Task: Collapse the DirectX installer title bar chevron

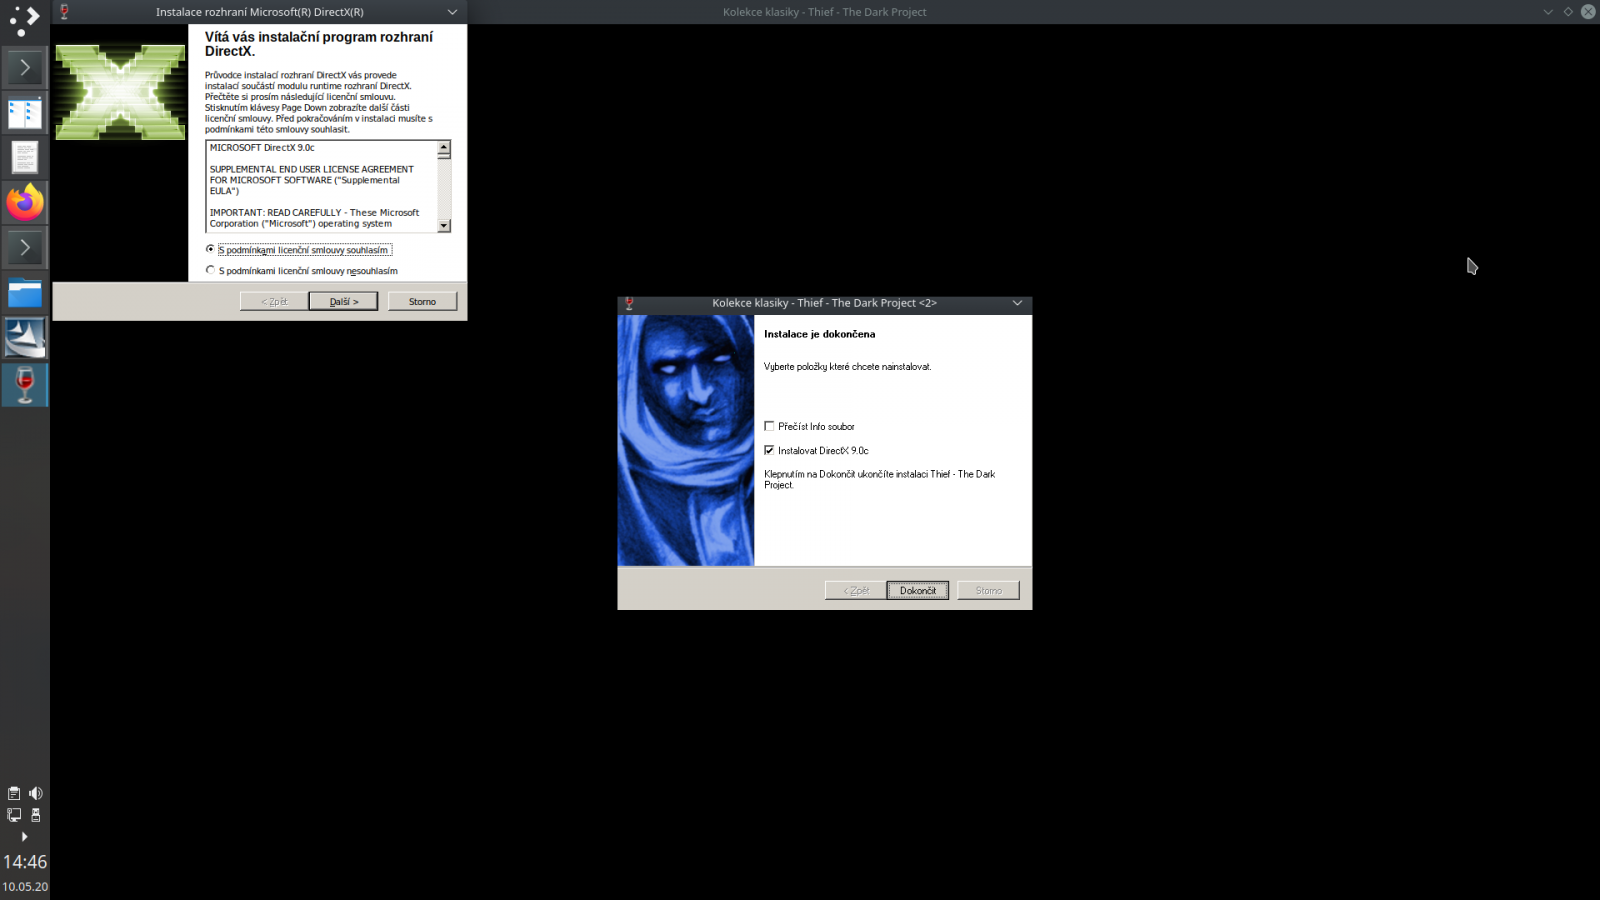Action: coord(452,12)
